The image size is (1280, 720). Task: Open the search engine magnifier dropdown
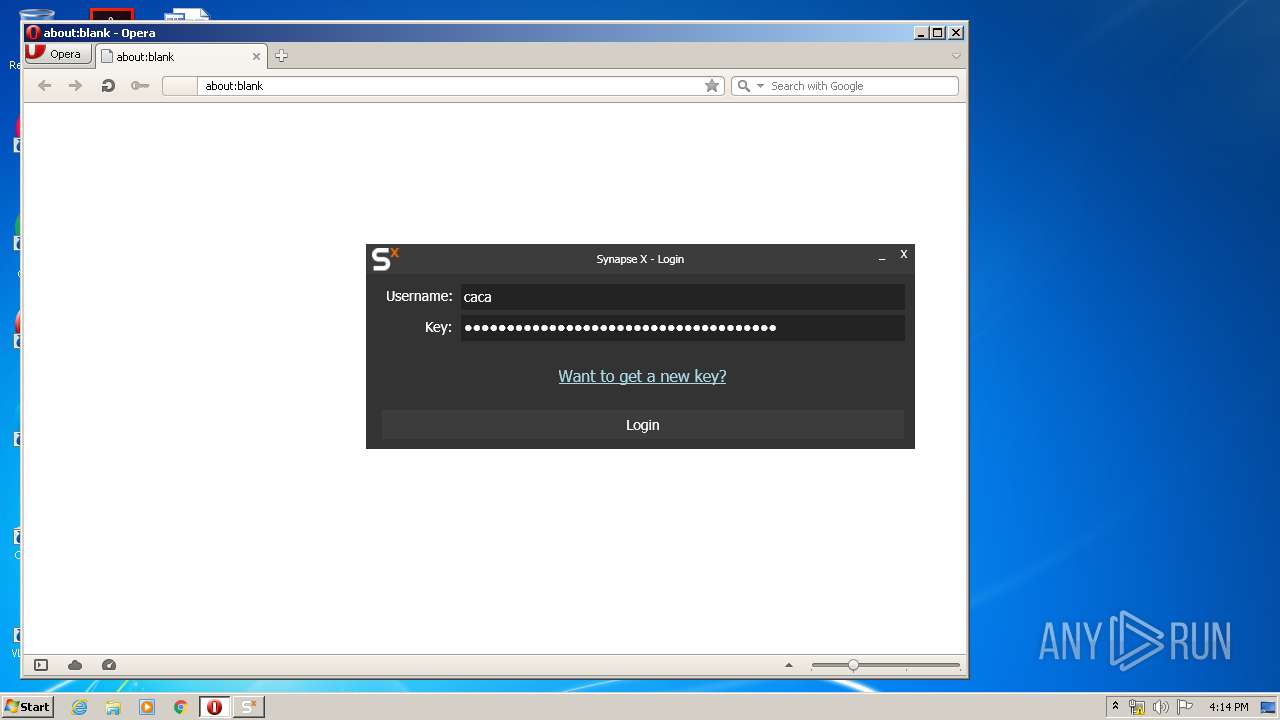(750, 86)
